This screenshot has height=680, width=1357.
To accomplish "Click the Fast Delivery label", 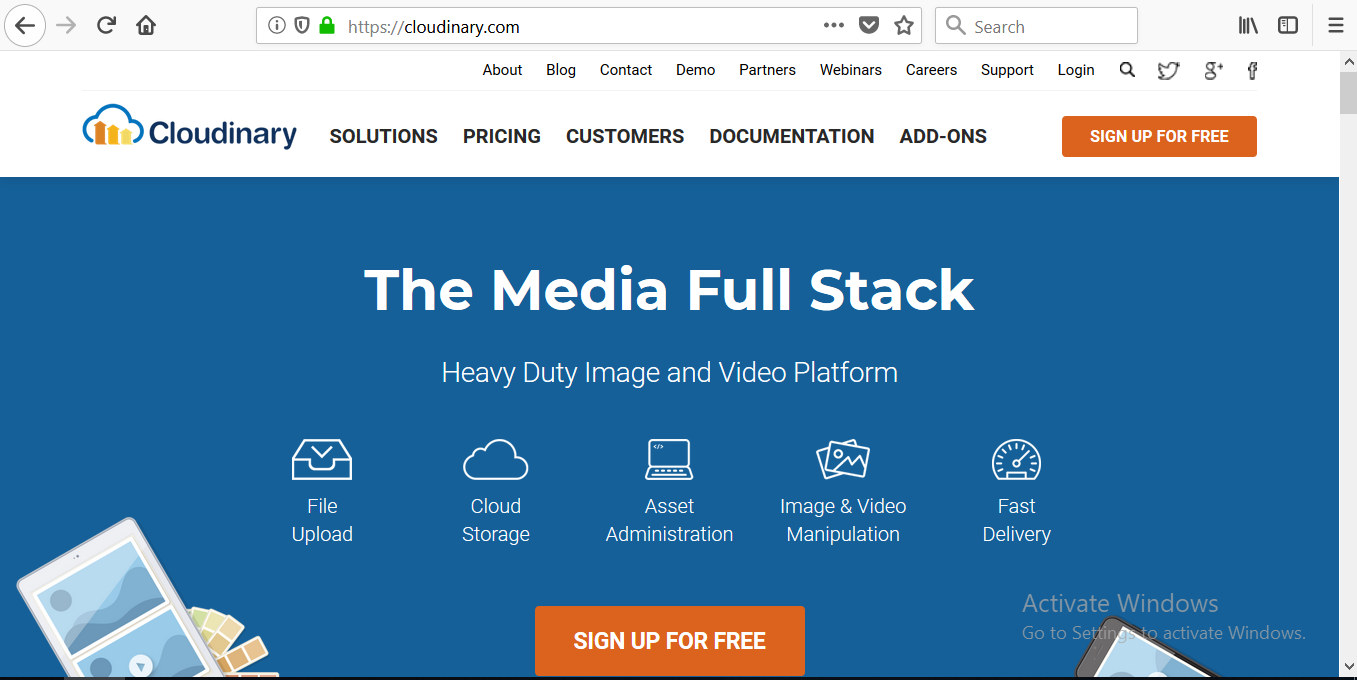I will point(1016,520).
